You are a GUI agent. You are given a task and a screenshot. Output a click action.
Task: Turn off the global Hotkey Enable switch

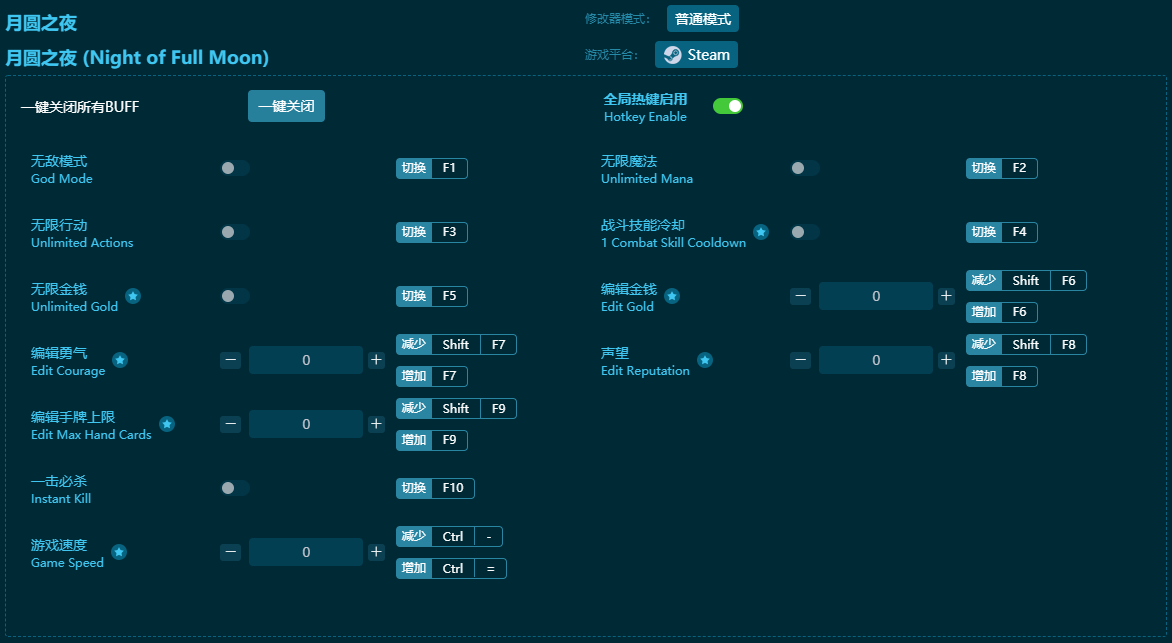[x=728, y=106]
